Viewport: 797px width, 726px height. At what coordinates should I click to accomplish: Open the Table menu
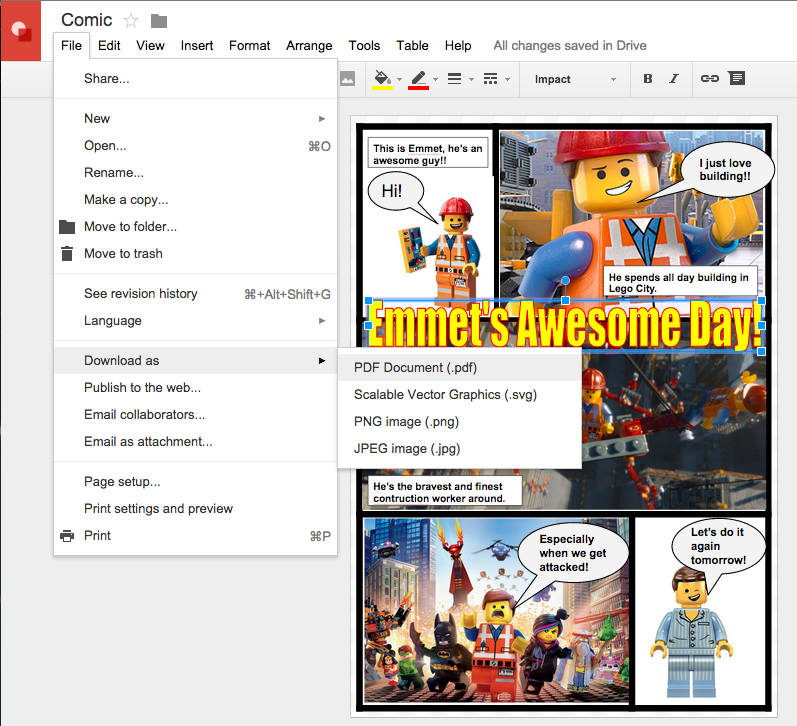(x=412, y=46)
